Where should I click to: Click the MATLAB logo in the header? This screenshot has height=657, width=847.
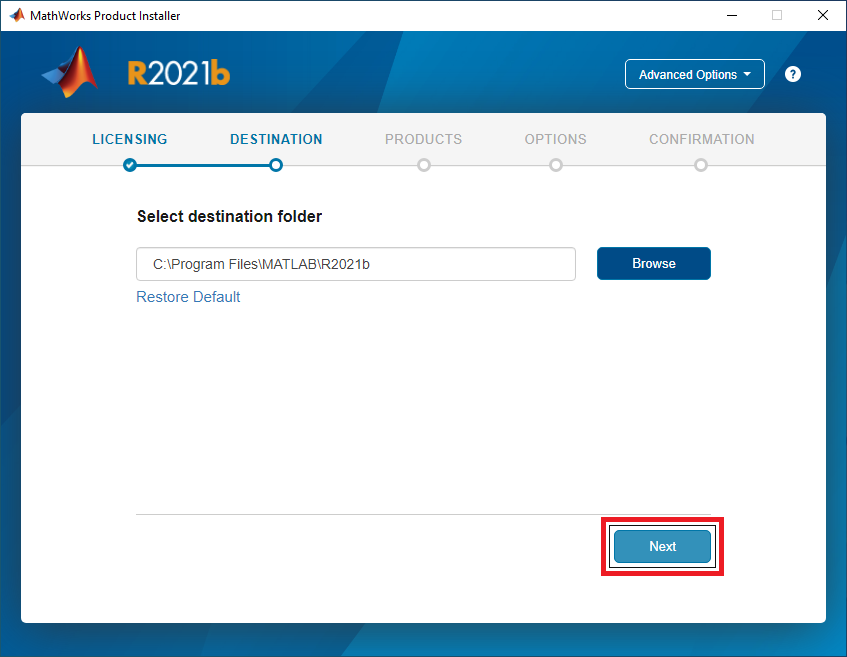(71, 75)
